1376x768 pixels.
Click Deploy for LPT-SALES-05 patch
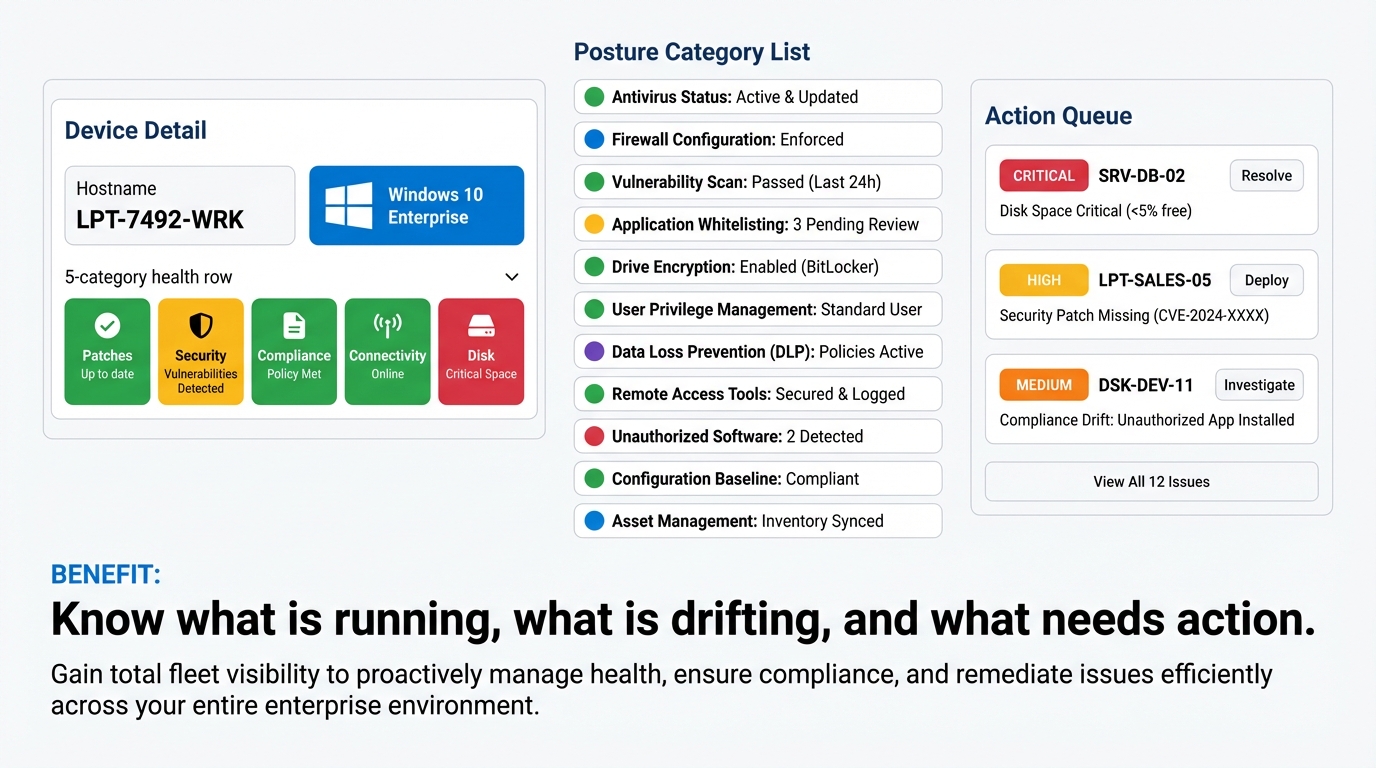pyautogui.click(x=1266, y=280)
